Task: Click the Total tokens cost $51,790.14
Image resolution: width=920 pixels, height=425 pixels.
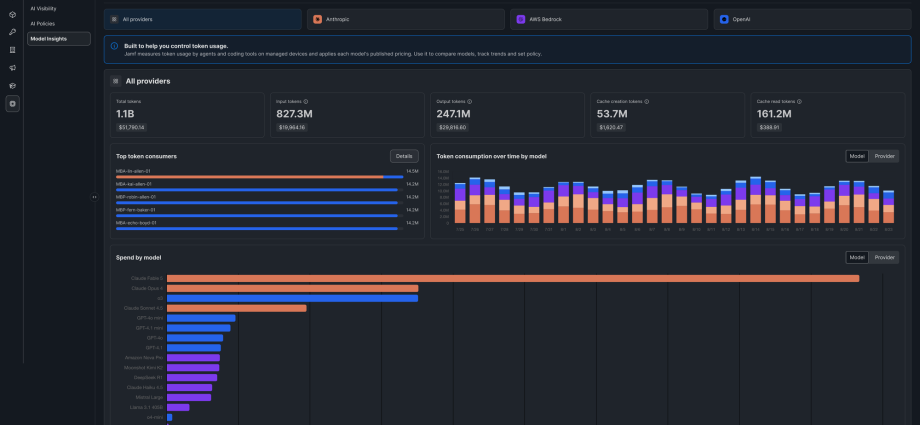Action: tap(131, 127)
